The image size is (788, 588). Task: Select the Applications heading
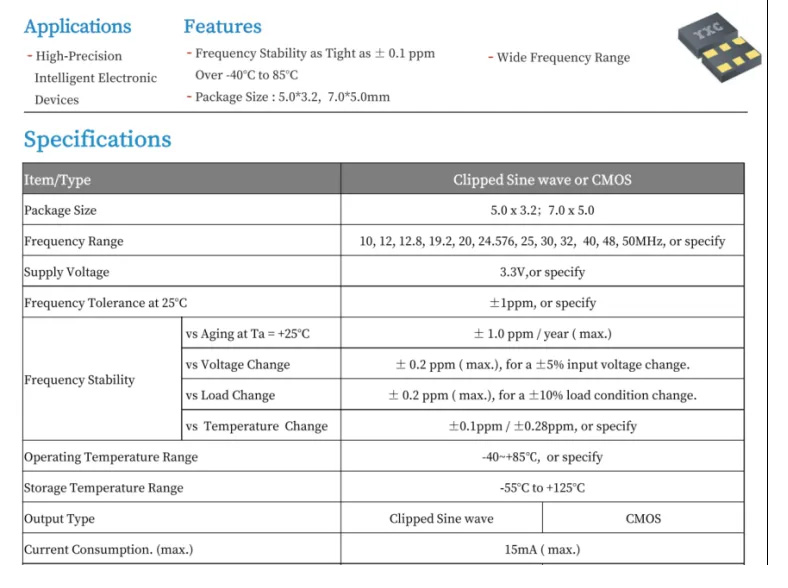[x=78, y=27]
